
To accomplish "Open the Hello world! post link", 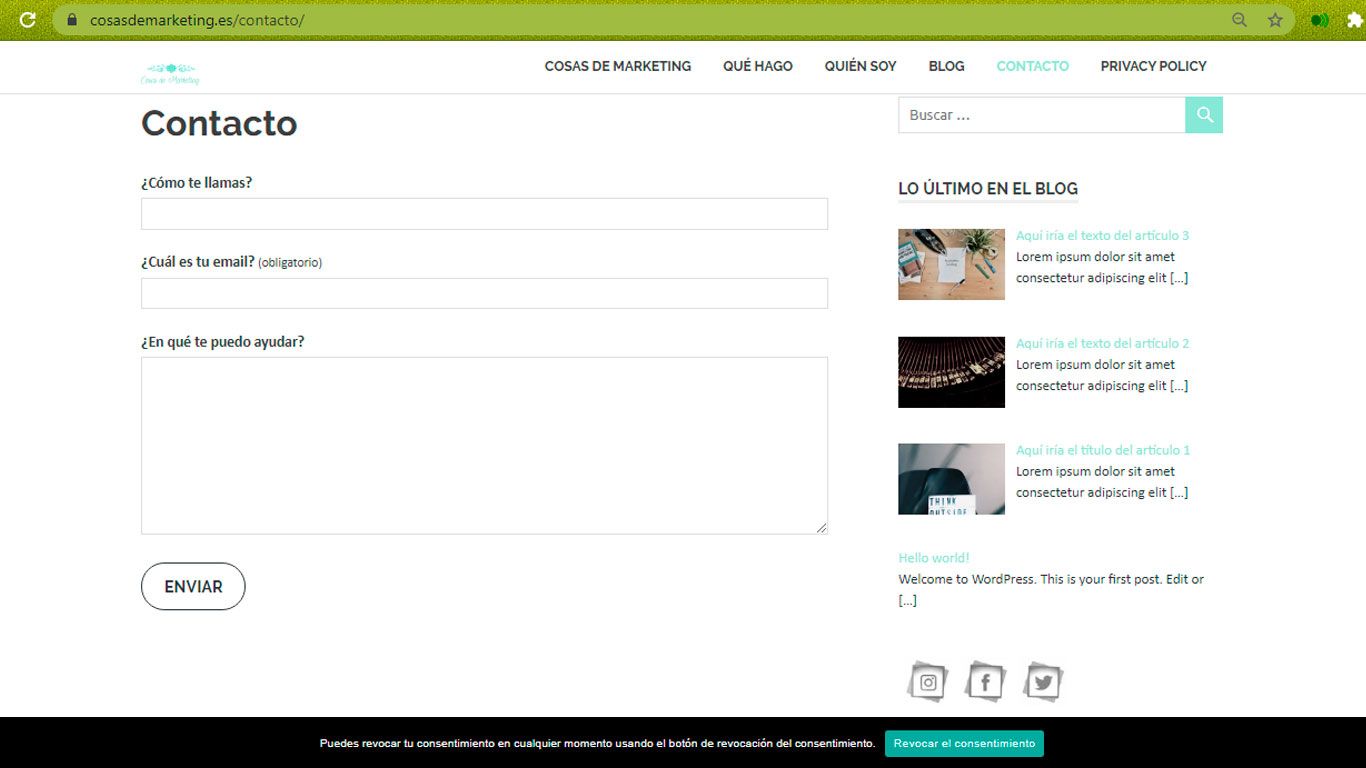I will (933, 558).
